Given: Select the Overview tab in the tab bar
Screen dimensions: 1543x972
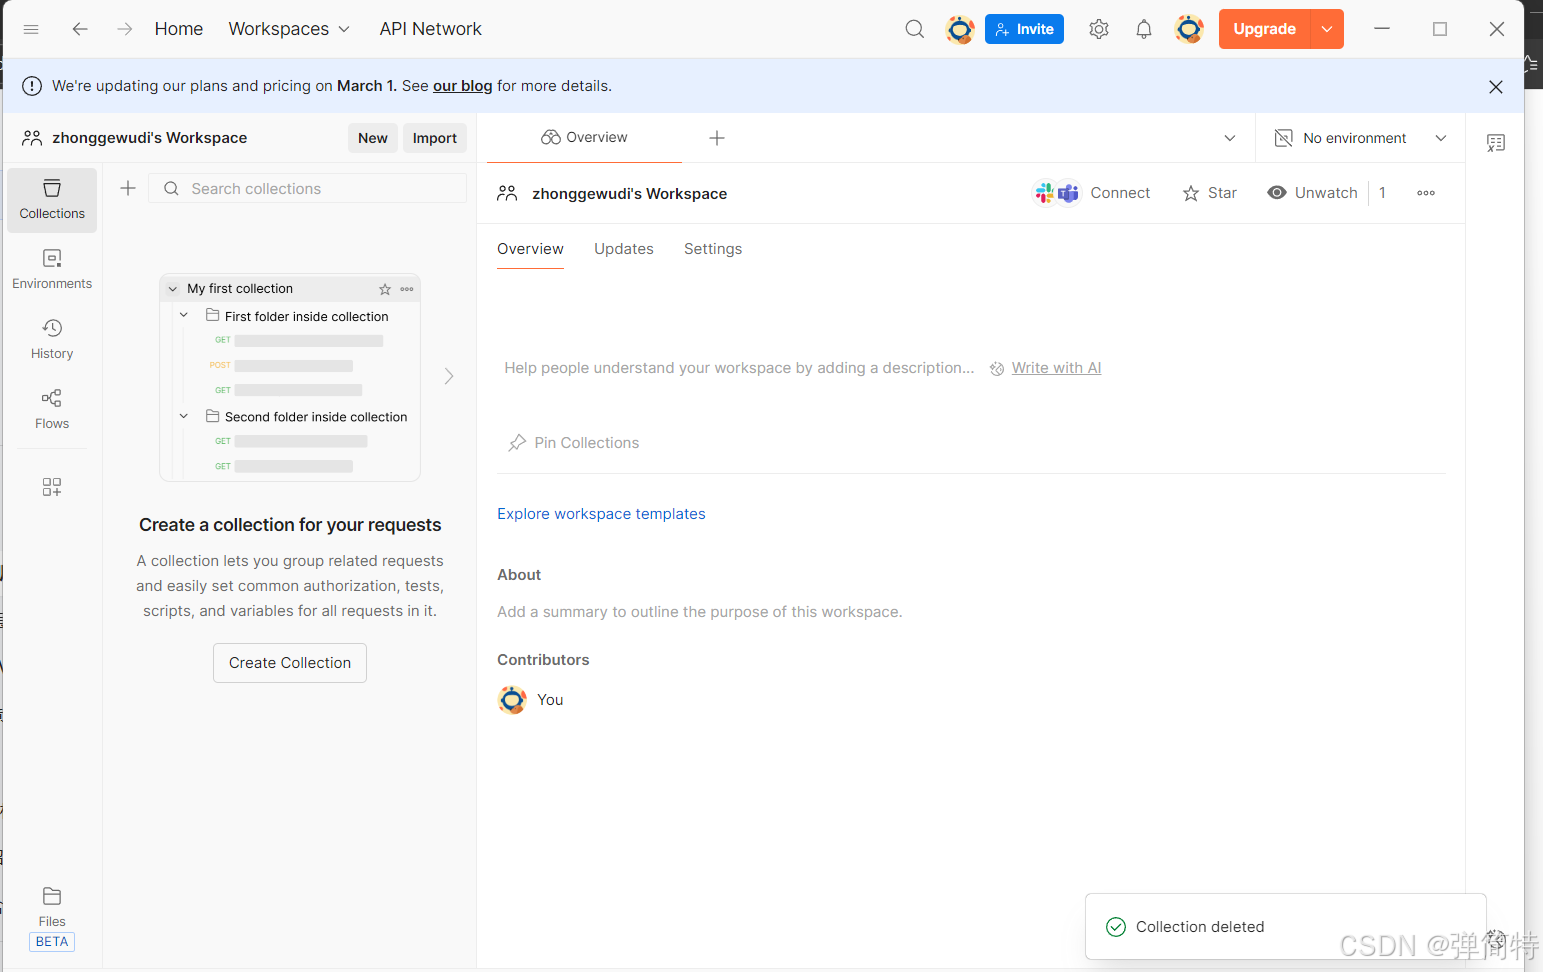Looking at the screenshot, I should click(584, 138).
